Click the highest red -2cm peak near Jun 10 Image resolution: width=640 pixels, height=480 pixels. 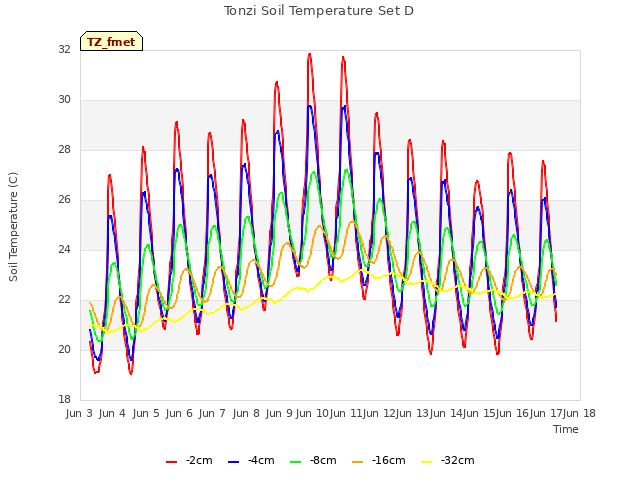(x=310, y=54)
